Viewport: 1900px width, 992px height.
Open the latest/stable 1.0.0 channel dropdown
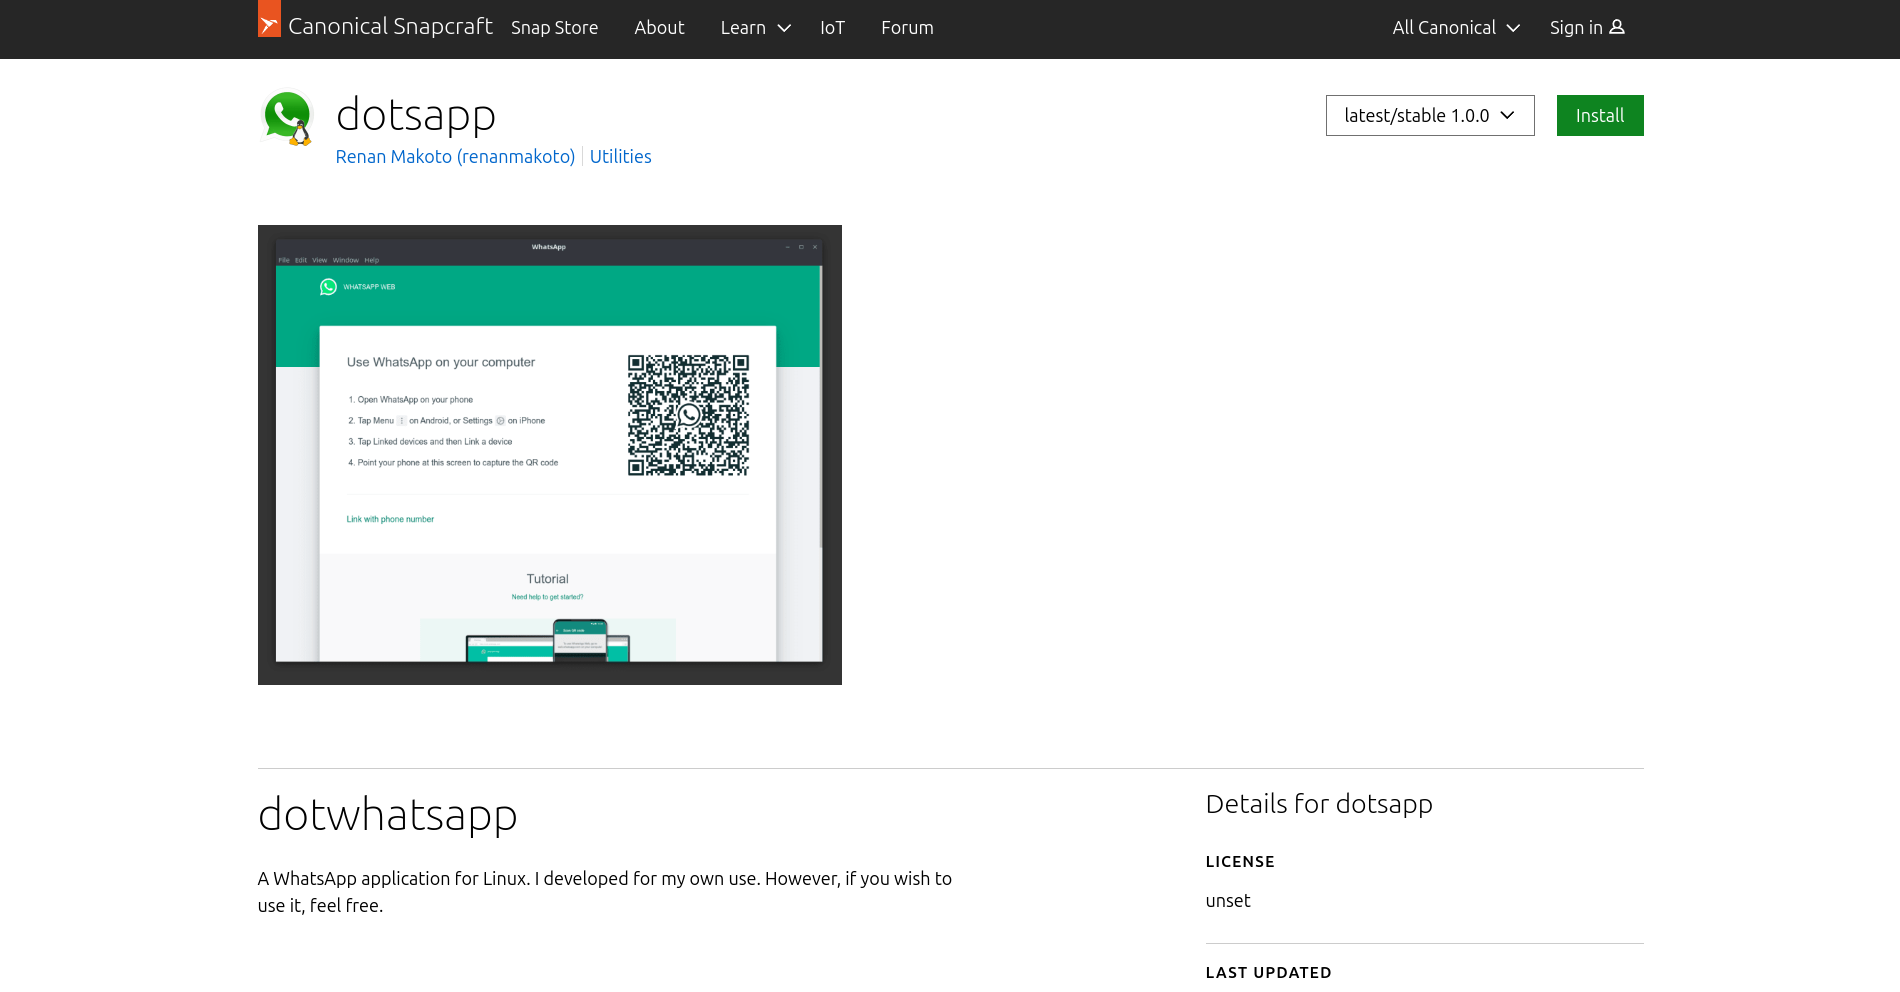coord(1430,116)
